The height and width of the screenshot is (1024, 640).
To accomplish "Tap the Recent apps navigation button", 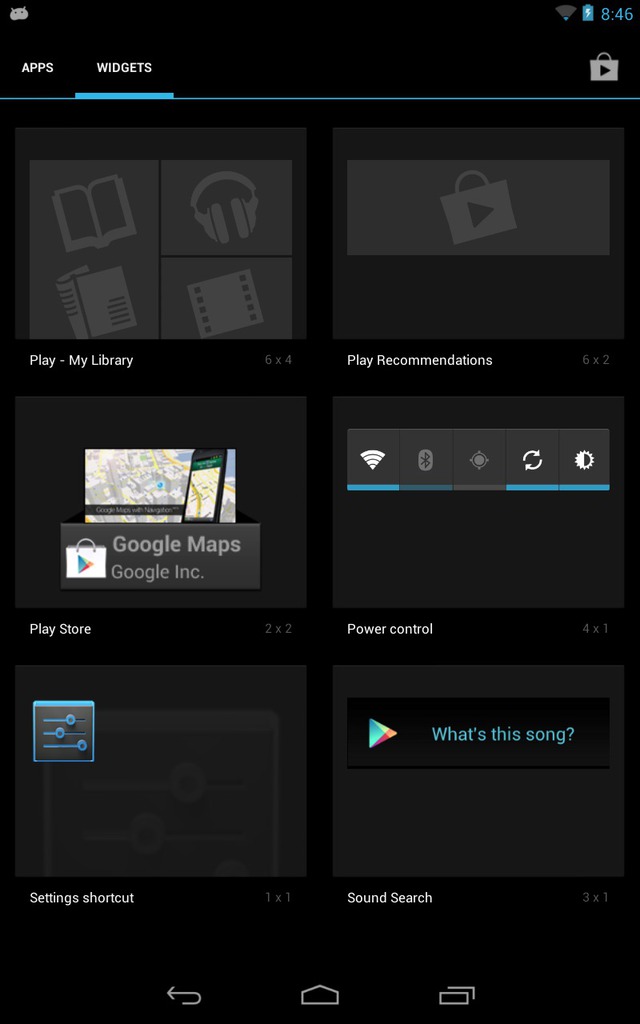I will point(456,995).
